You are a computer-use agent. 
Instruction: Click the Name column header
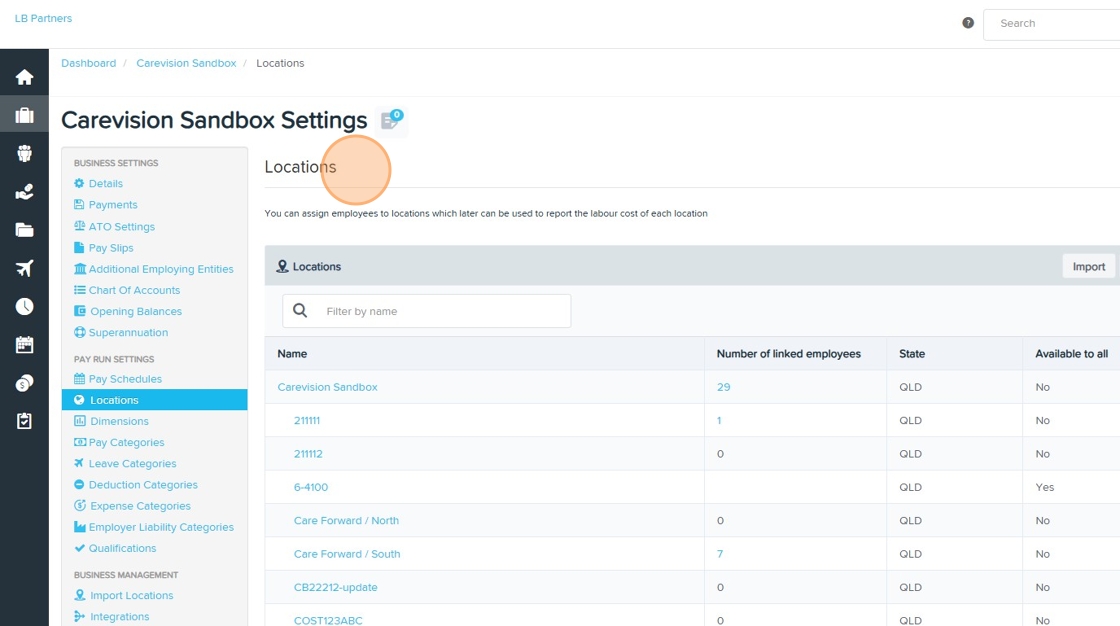(292, 354)
